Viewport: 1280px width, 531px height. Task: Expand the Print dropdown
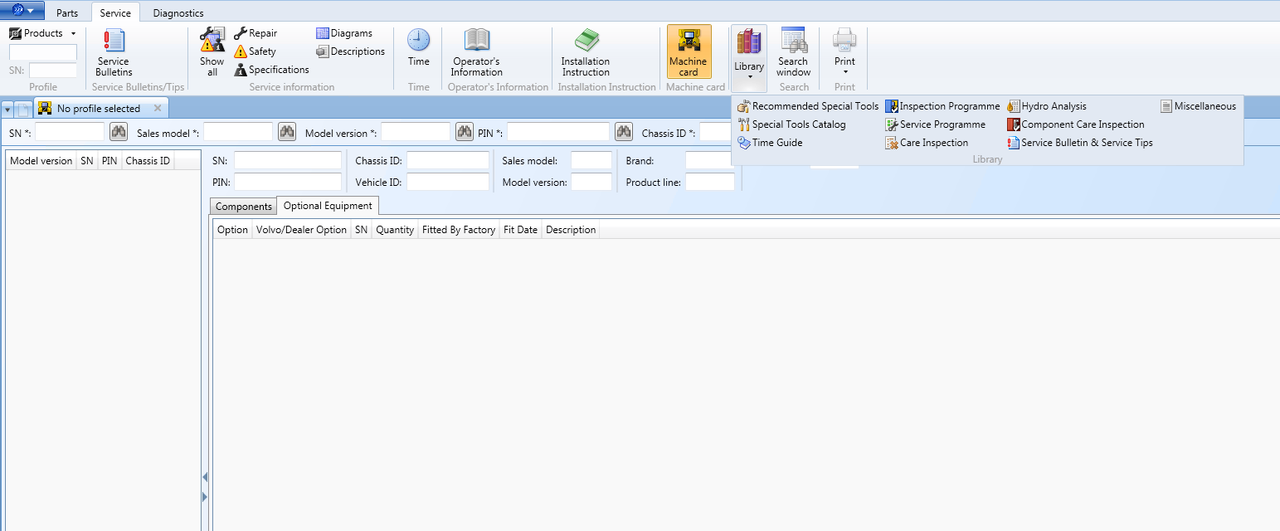pos(845,72)
